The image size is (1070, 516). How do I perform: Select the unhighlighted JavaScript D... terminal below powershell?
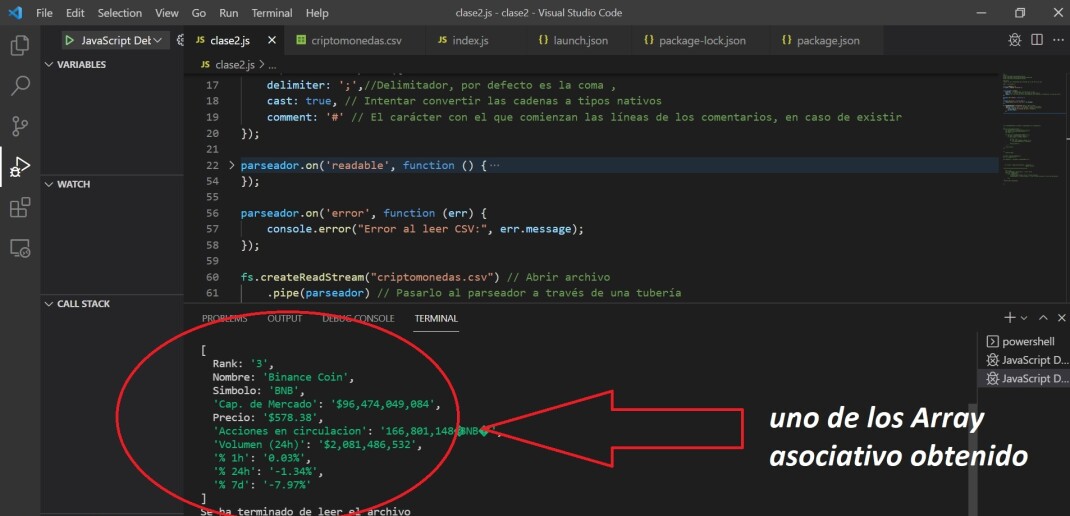1024,360
